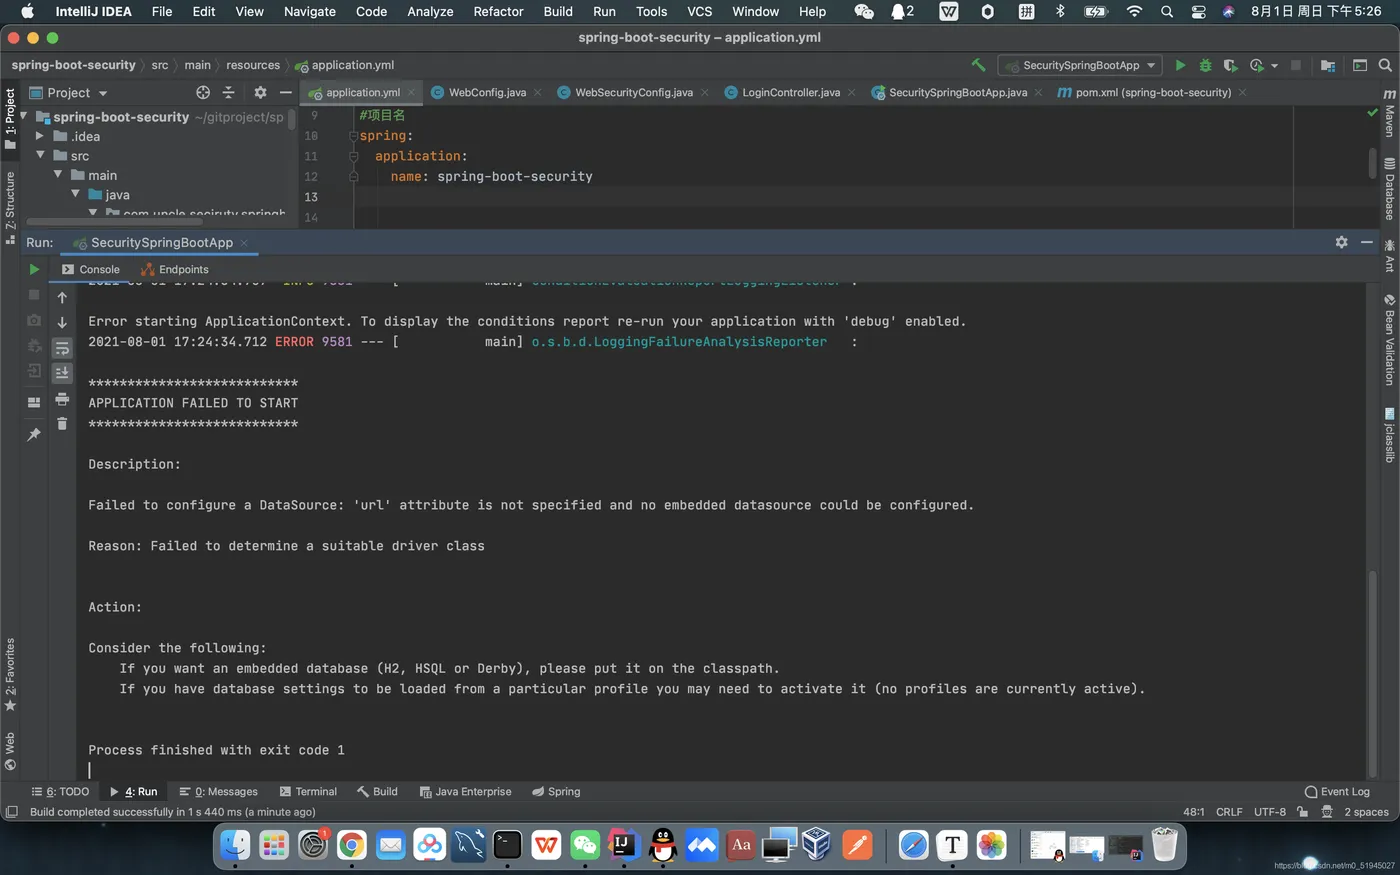The image size is (1400, 875).
Task: Open the Terminal tool window
Action: 308,791
